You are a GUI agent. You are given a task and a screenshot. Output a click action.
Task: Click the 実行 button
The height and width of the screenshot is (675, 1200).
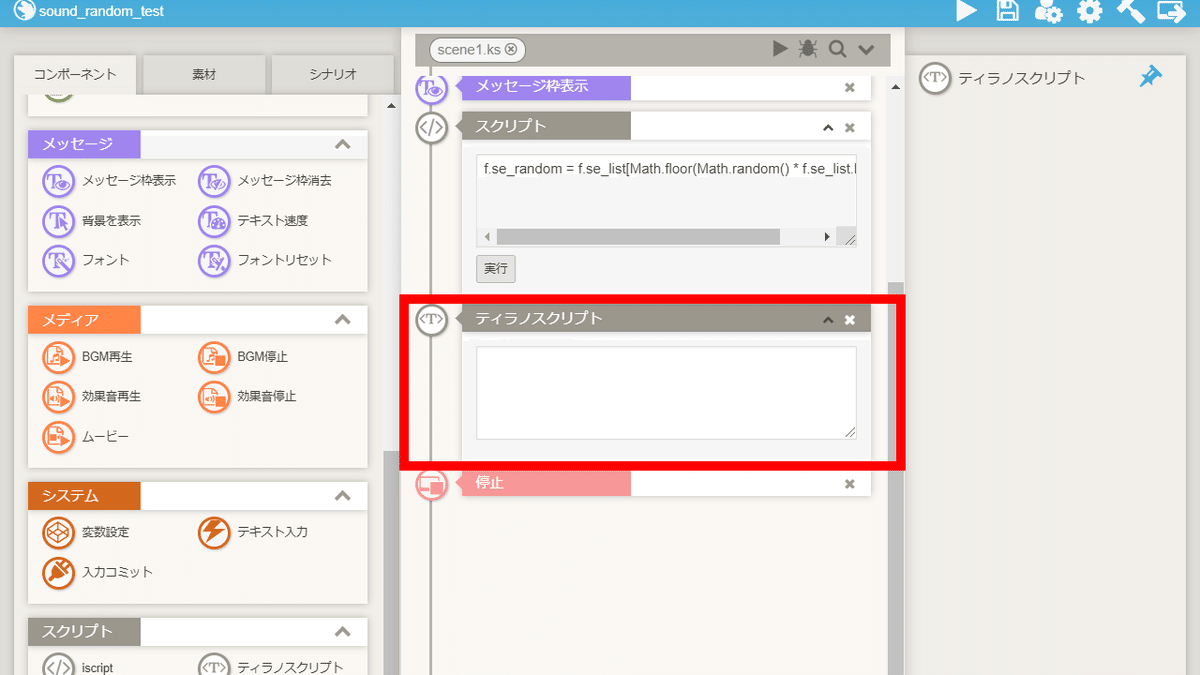[496, 268]
